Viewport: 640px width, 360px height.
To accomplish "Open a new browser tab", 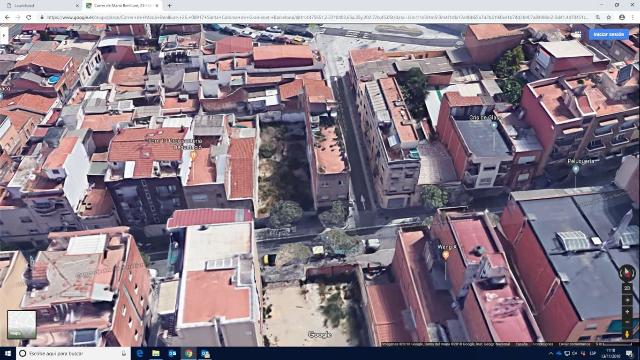I will pyautogui.click(x=169, y=6).
